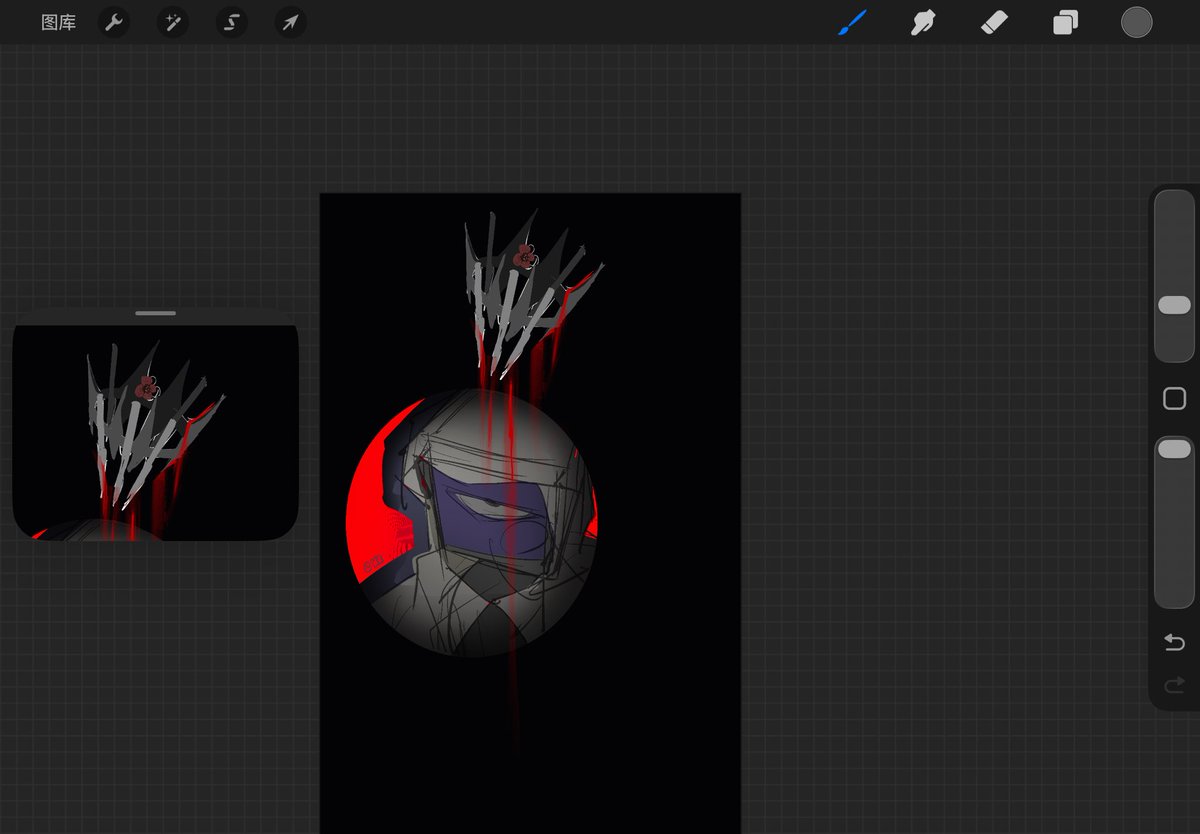Open the Layers panel
1200x834 pixels.
coord(1065,22)
